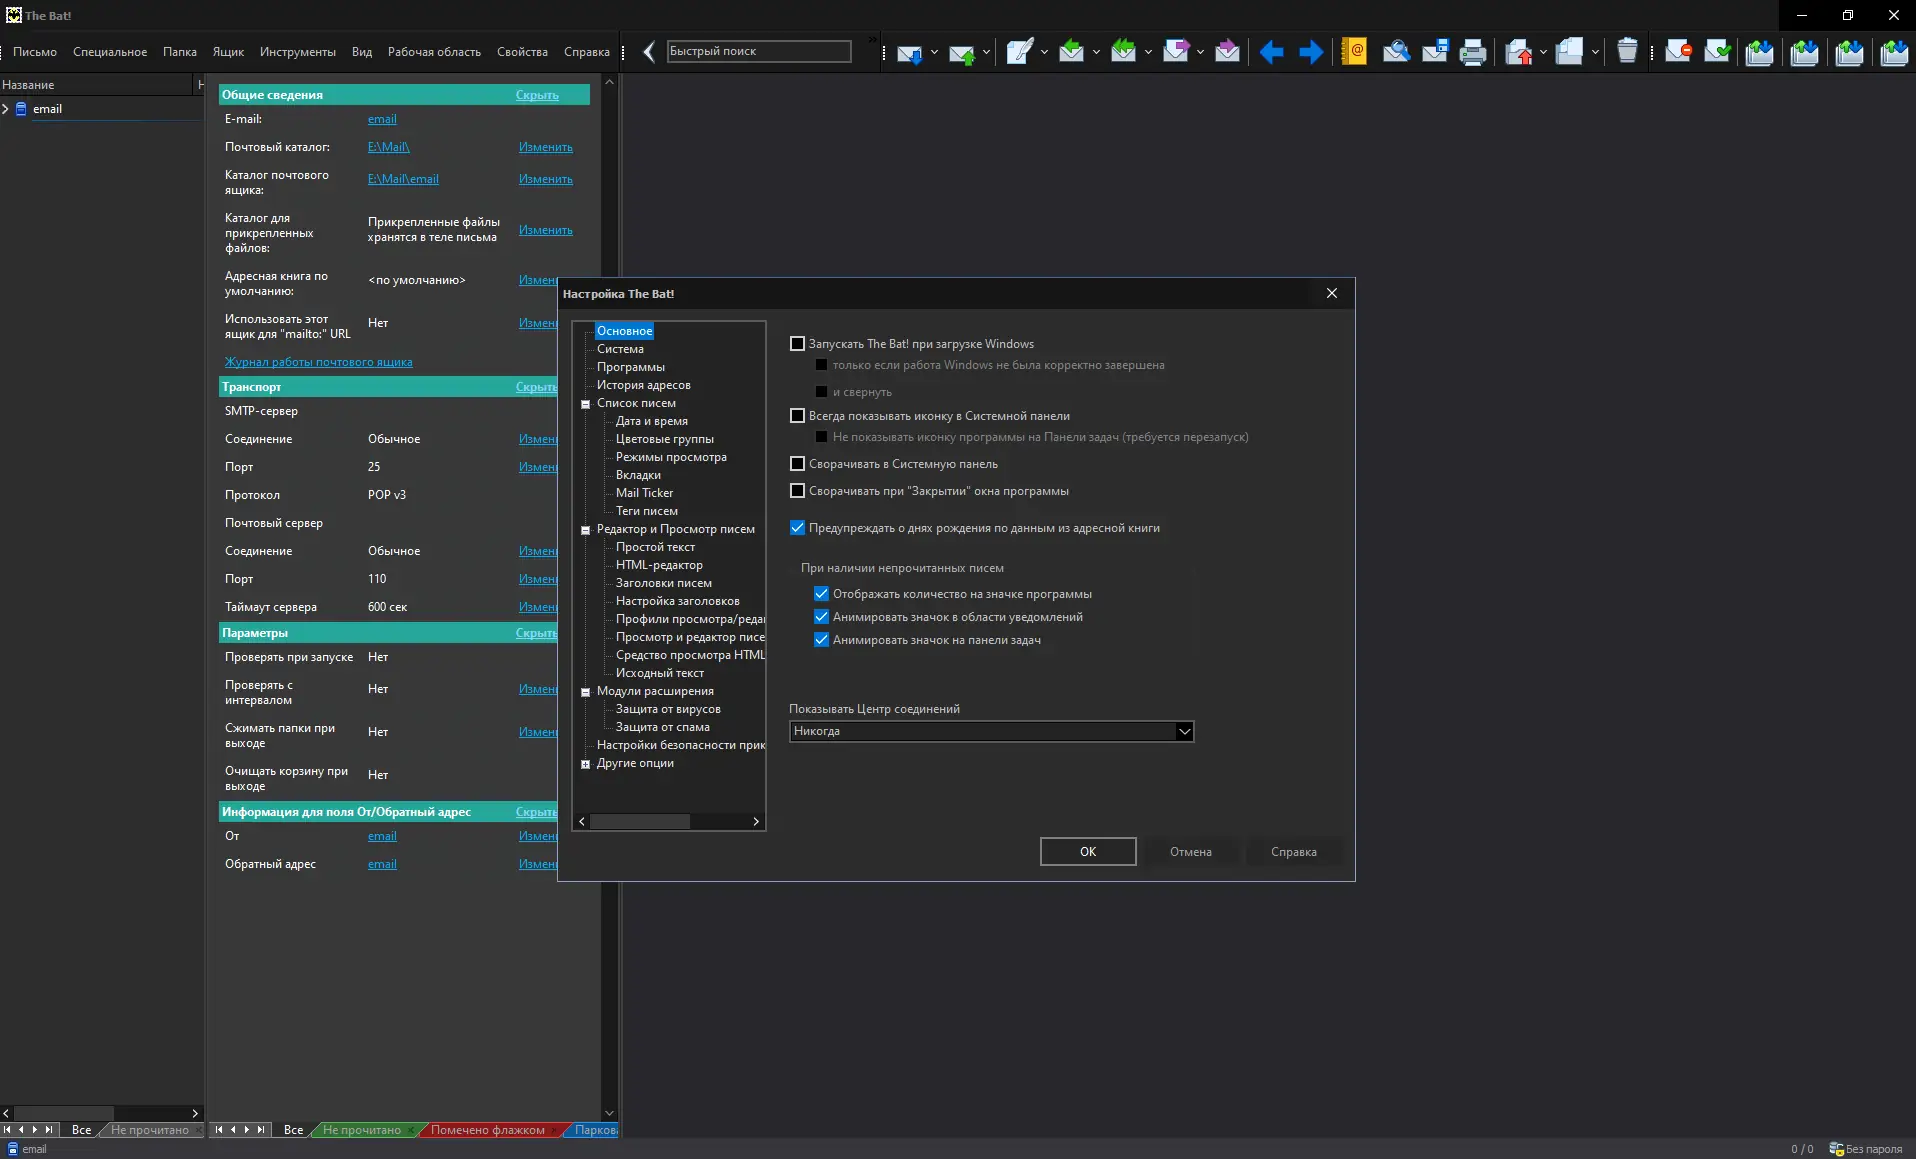Click right arrow of settings tree scrollbar

(x=756, y=822)
